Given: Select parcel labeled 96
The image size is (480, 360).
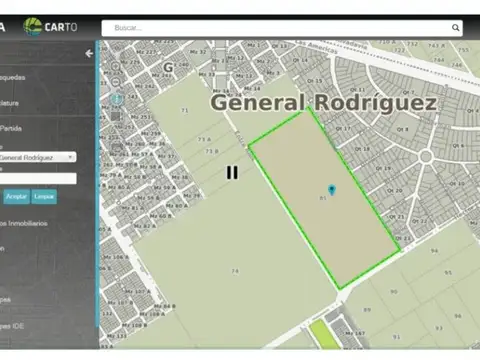Looking at the screenshot, I should (x=458, y=316).
